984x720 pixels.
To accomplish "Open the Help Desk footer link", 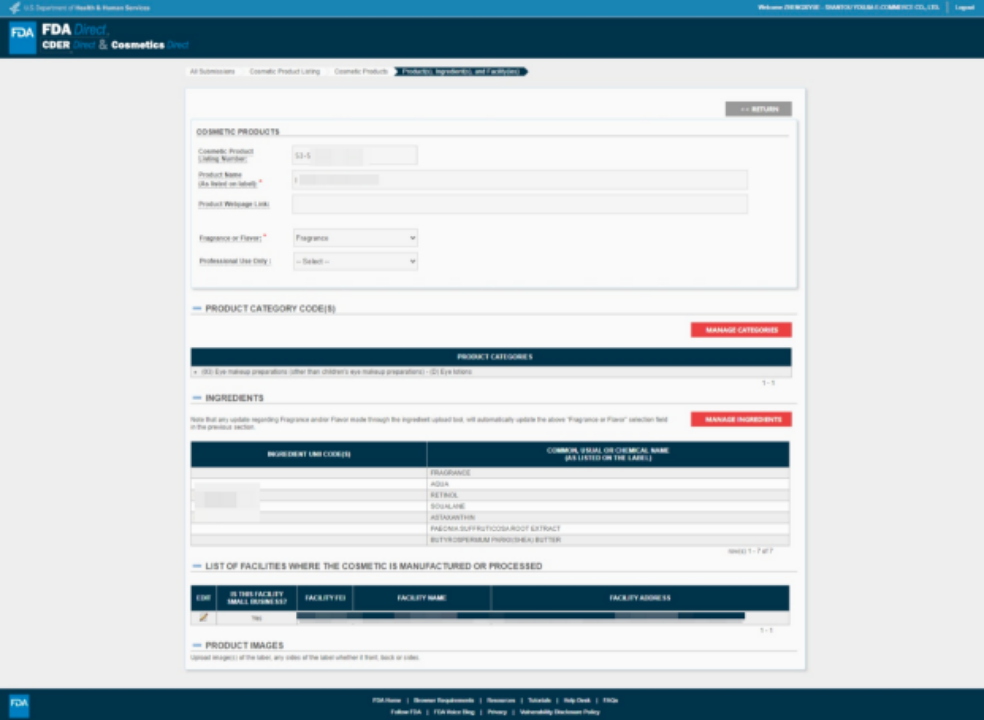I will click(577, 700).
